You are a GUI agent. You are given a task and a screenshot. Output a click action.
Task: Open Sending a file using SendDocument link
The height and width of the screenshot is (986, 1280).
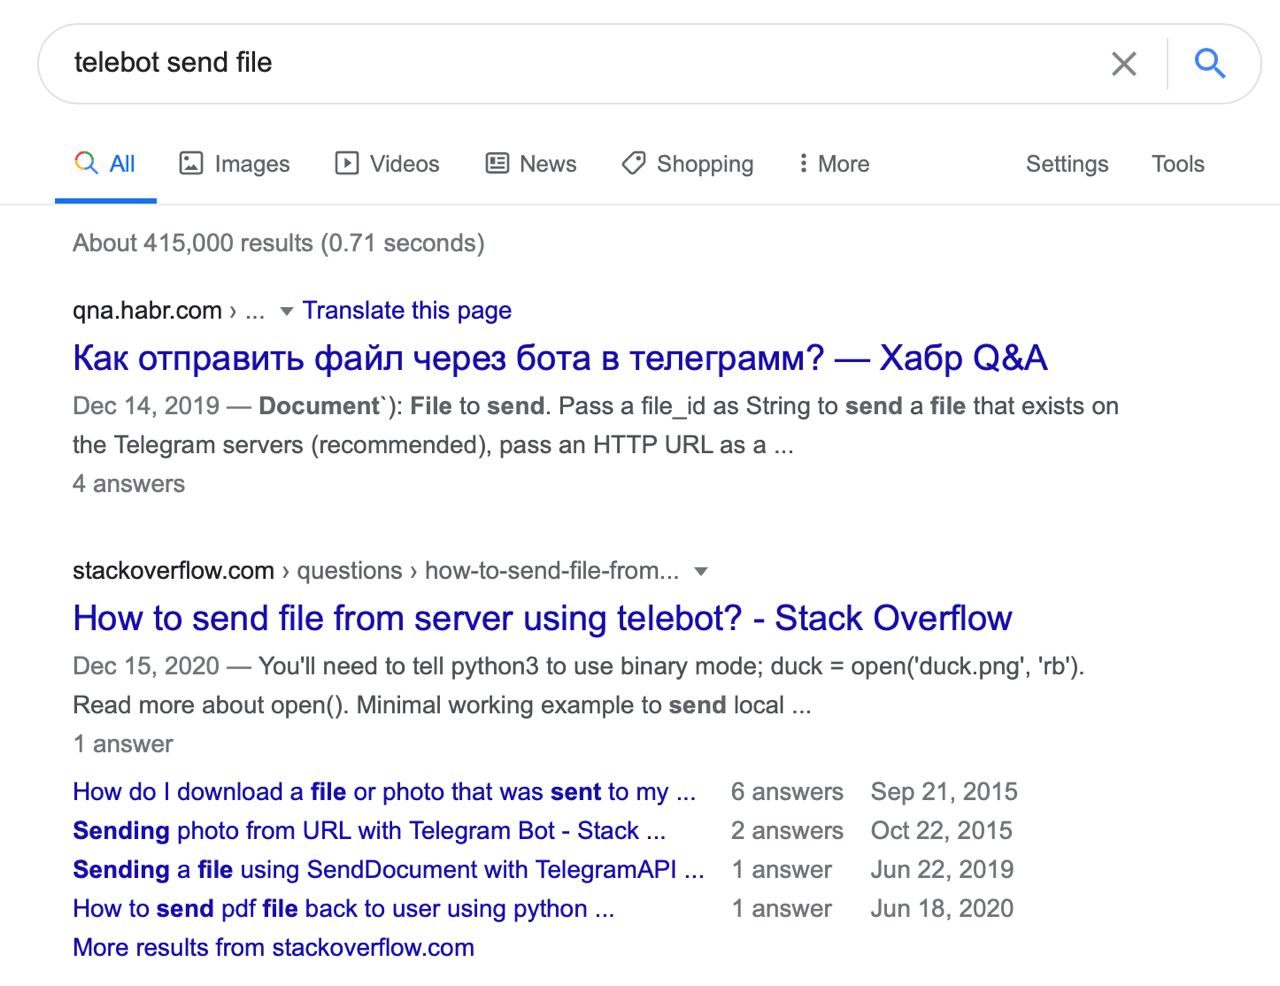click(388, 870)
